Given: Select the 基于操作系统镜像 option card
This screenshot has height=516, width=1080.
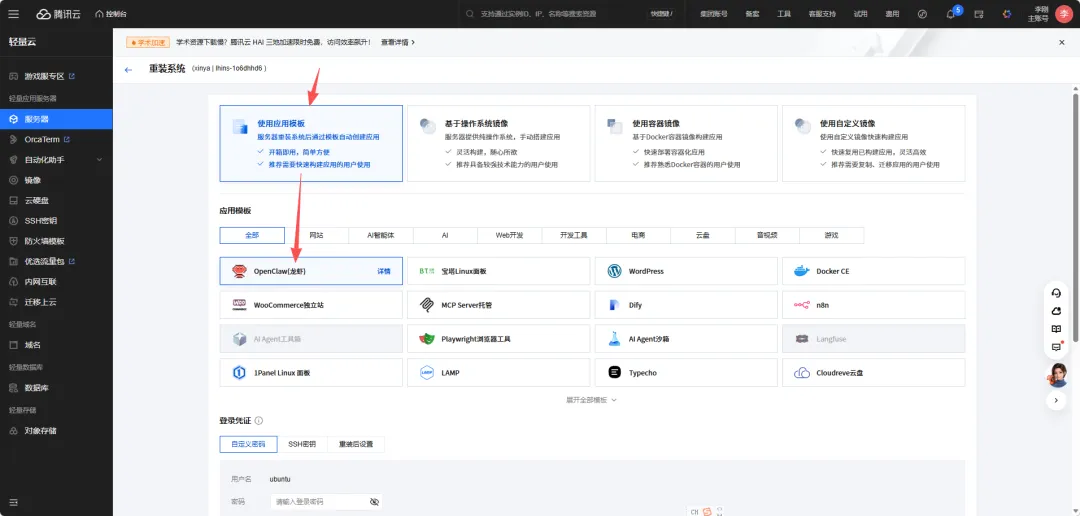Looking at the screenshot, I should click(499, 143).
